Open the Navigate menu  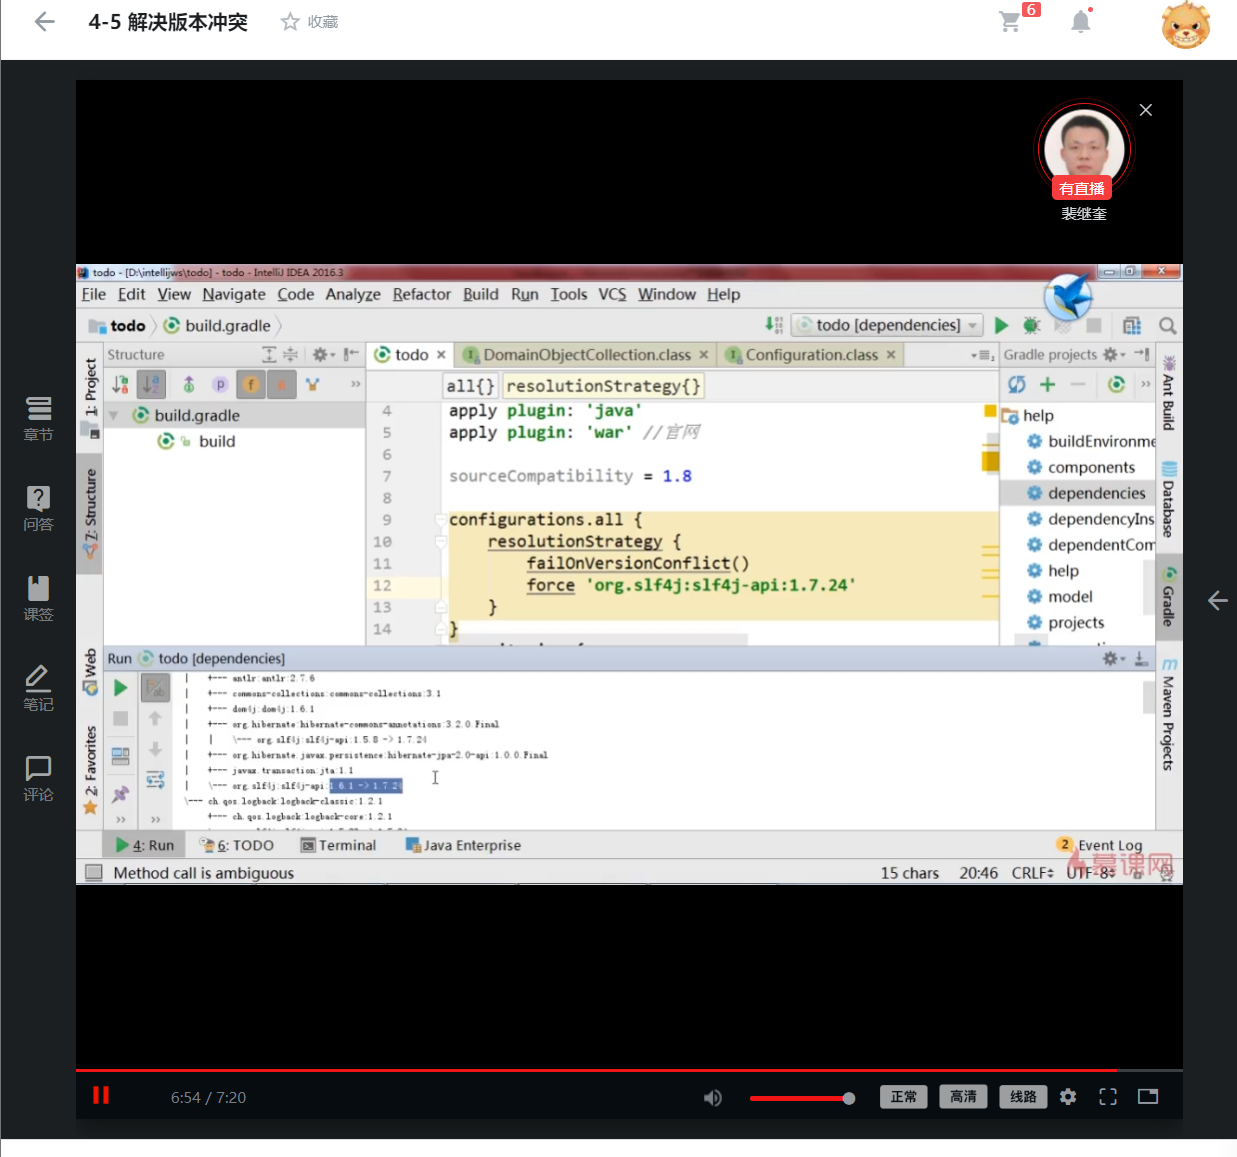click(x=234, y=294)
